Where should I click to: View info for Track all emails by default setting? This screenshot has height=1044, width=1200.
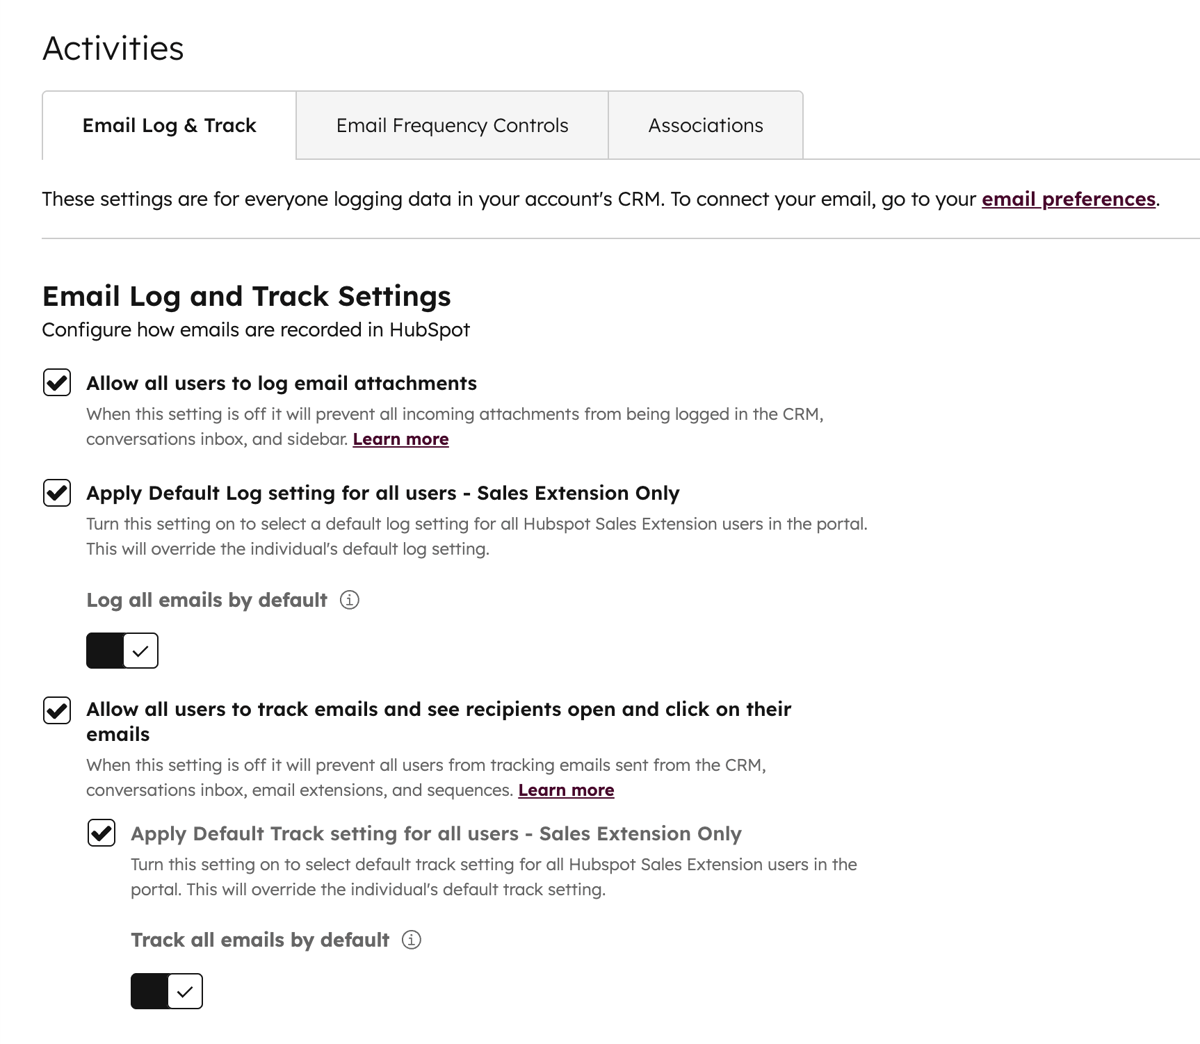(x=411, y=939)
